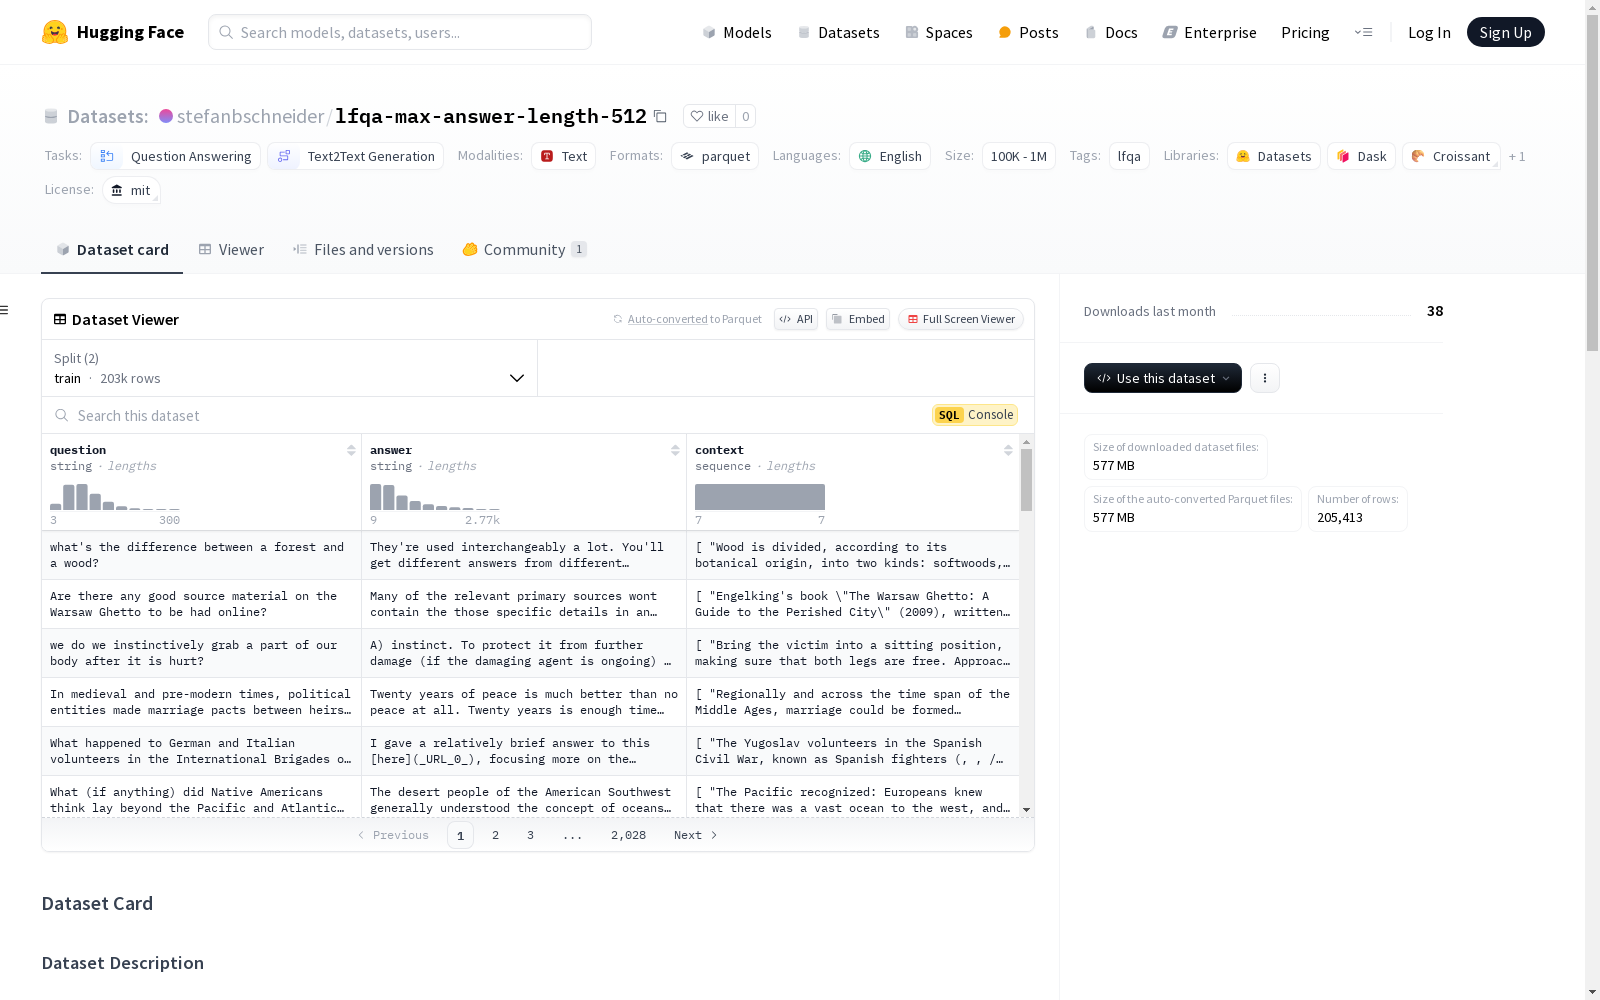Viewport: 1600px width, 1000px height.
Task: Click the heart like button
Action: (x=709, y=116)
